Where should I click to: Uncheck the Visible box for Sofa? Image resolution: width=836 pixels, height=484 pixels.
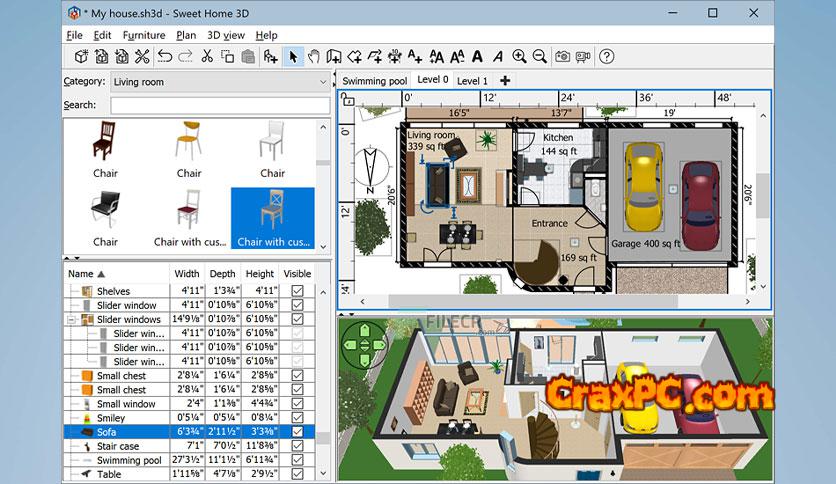tap(297, 432)
